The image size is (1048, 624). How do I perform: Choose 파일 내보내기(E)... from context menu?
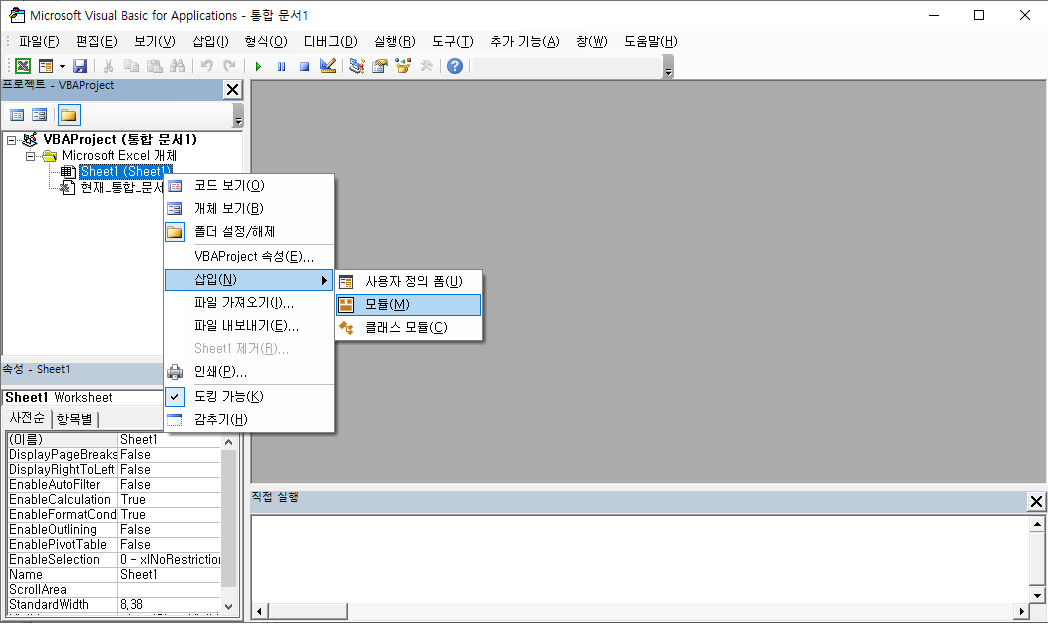(249, 325)
